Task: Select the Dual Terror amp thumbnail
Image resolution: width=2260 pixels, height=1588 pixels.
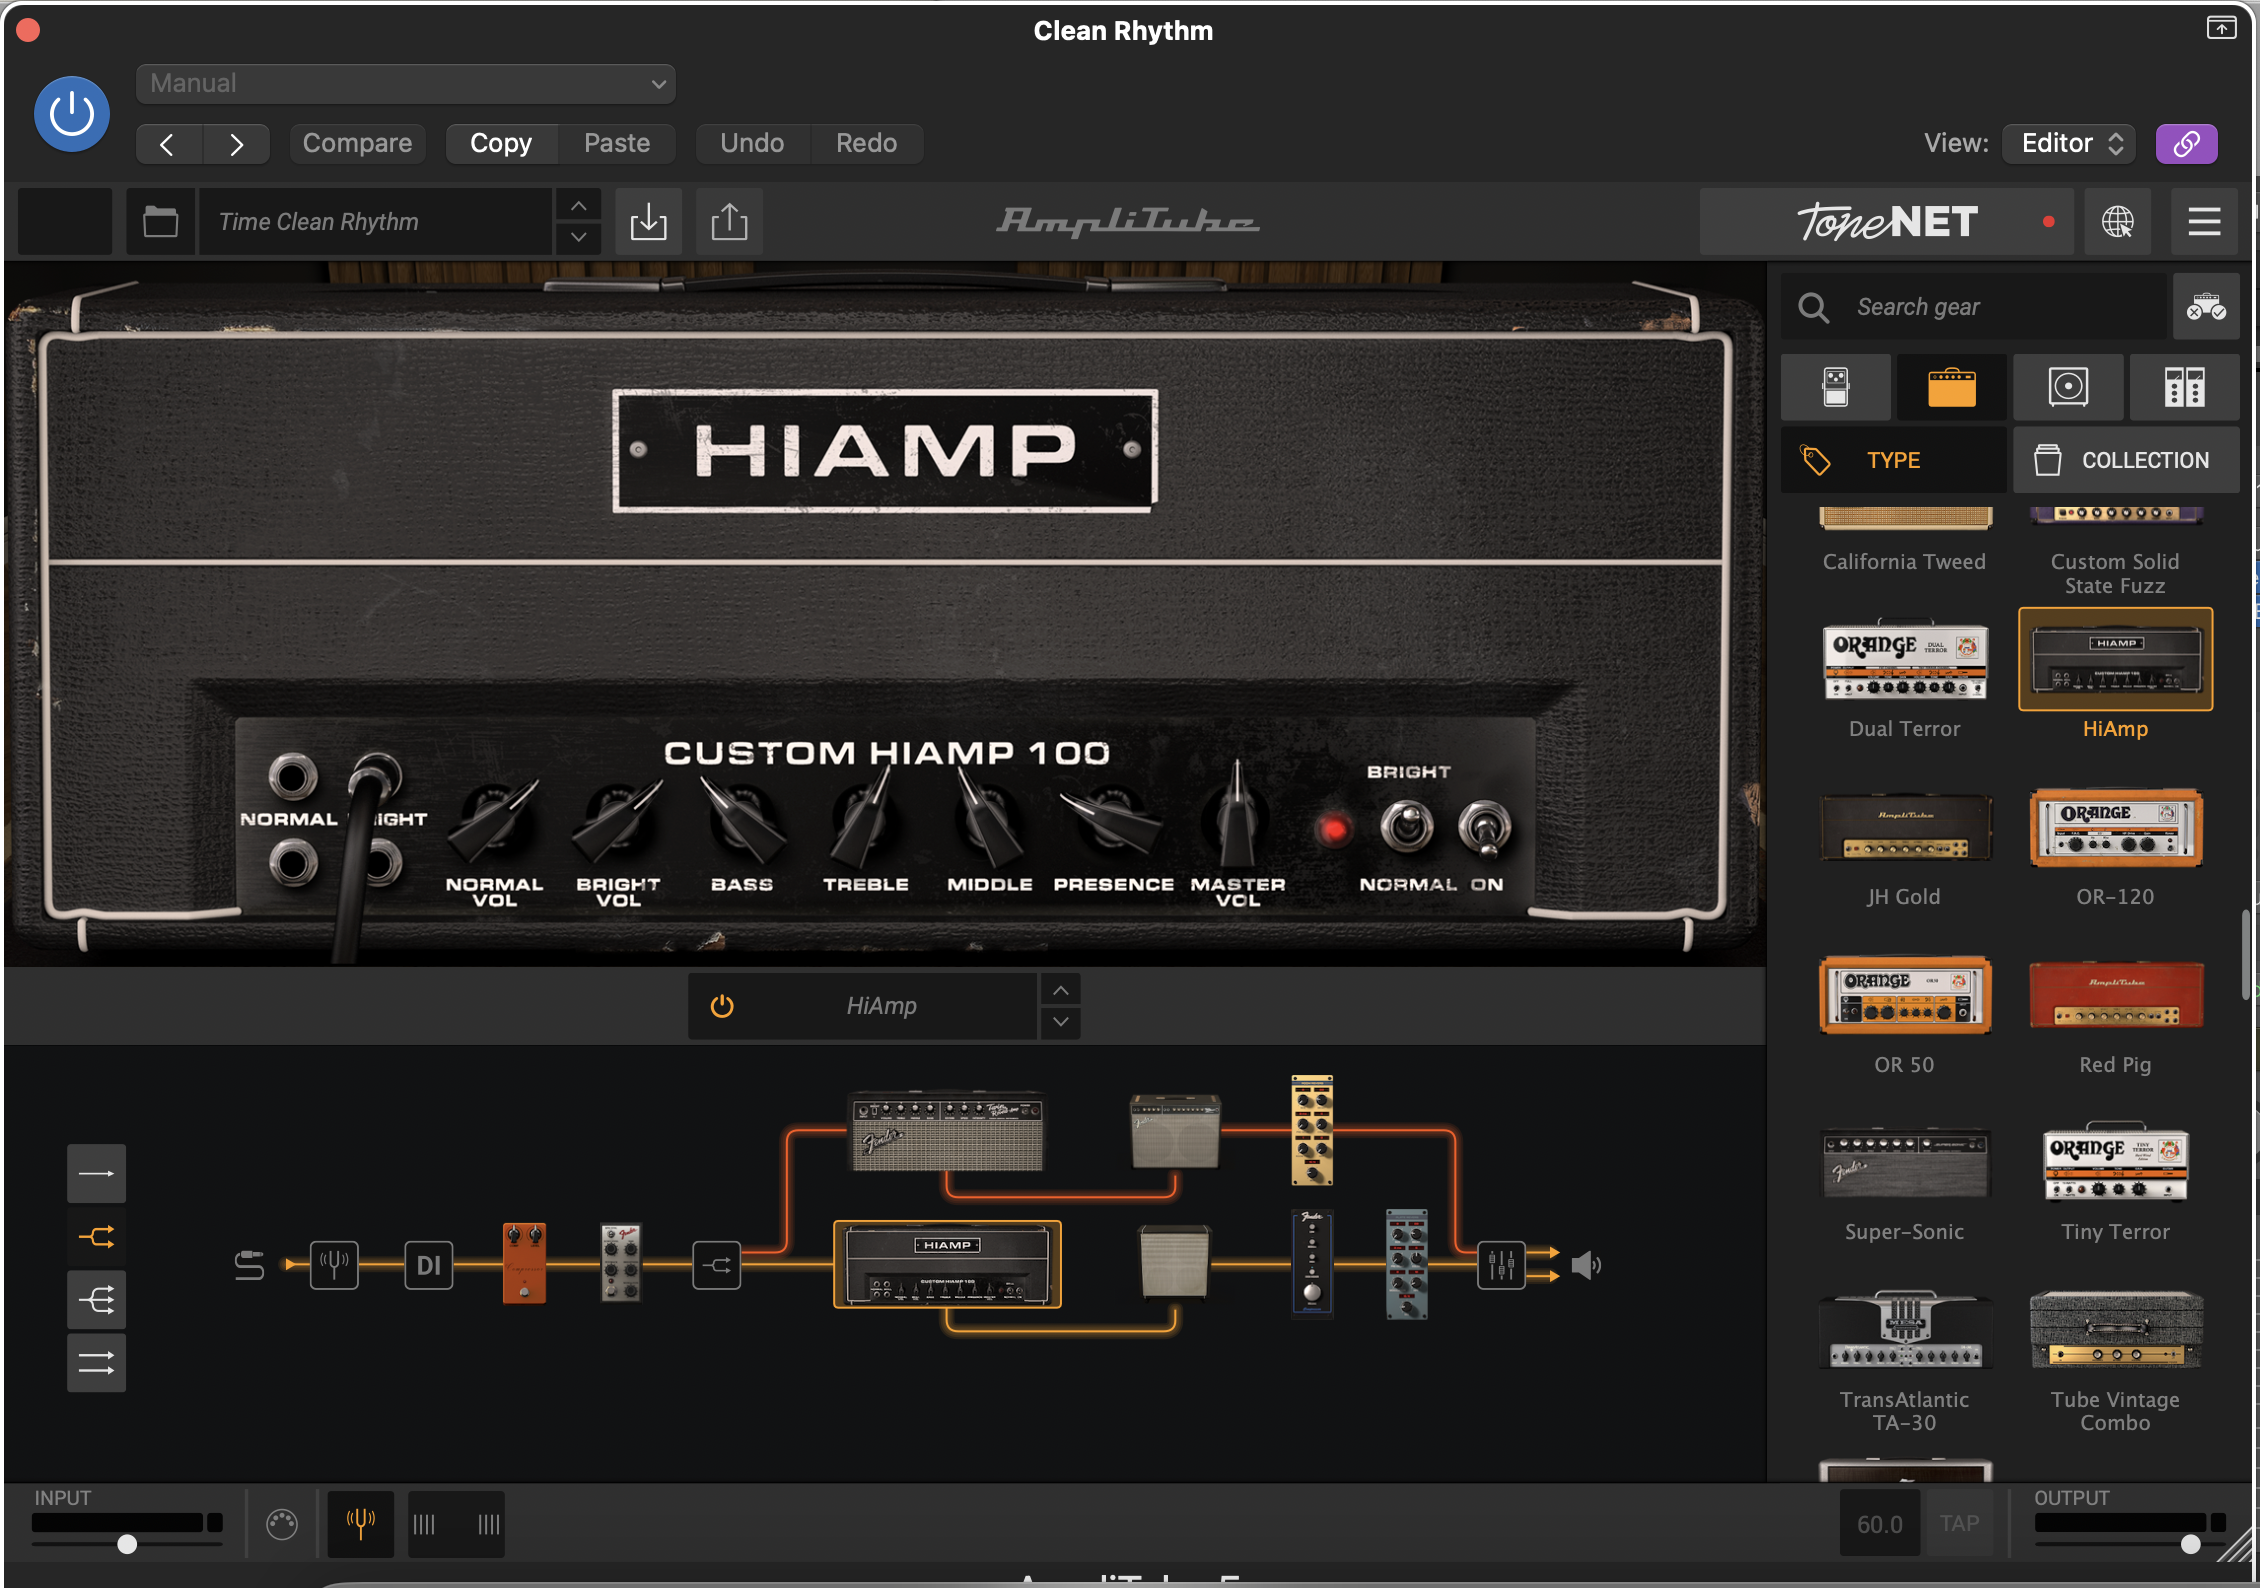Action: point(1905,661)
